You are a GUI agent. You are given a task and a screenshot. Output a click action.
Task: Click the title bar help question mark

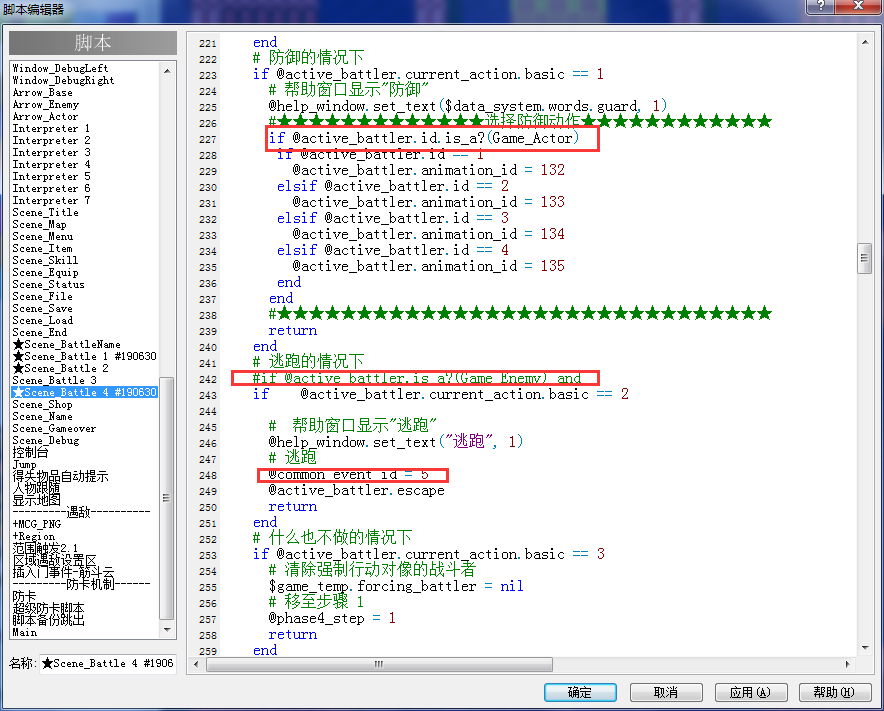click(x=821, y=6)
